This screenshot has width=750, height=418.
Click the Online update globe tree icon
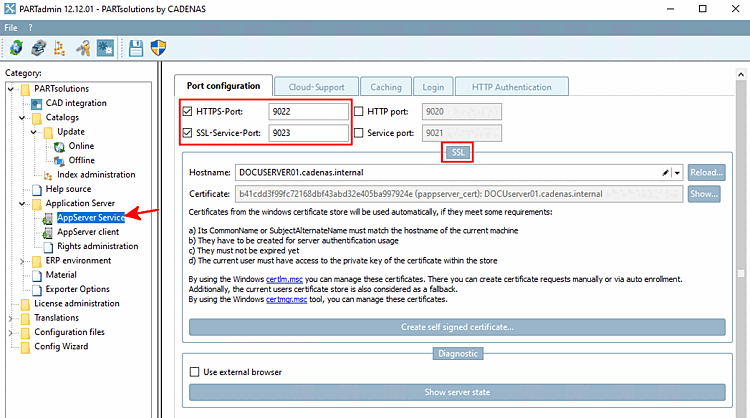pyautogui.click(x=60, y=146)
